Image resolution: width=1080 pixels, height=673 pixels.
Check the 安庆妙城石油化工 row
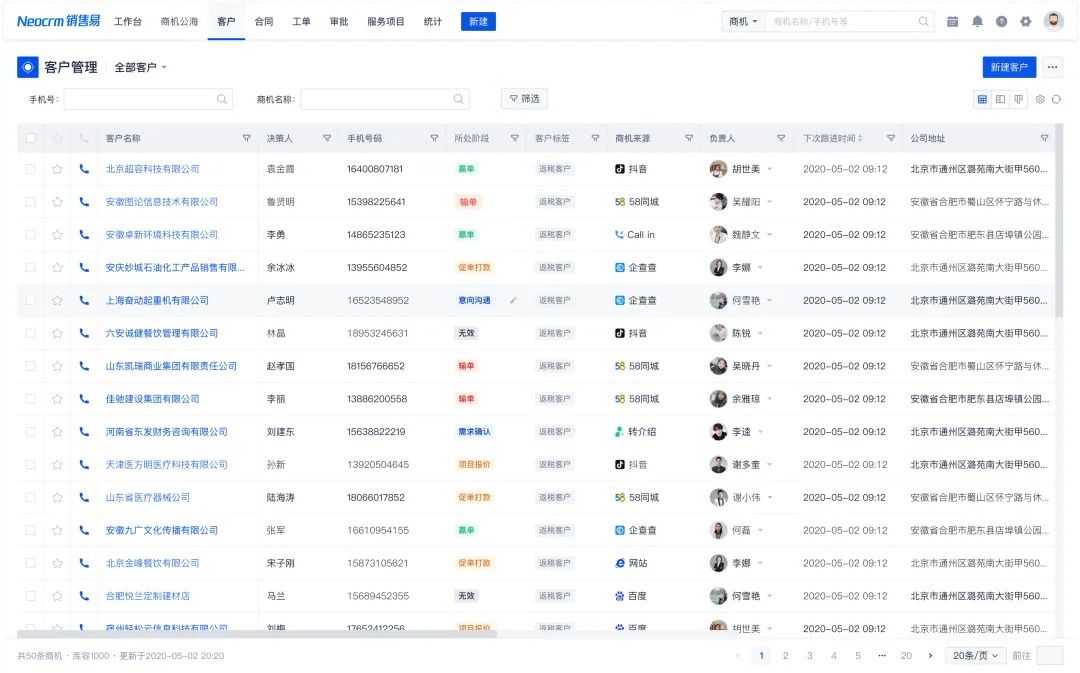[30, 267]
